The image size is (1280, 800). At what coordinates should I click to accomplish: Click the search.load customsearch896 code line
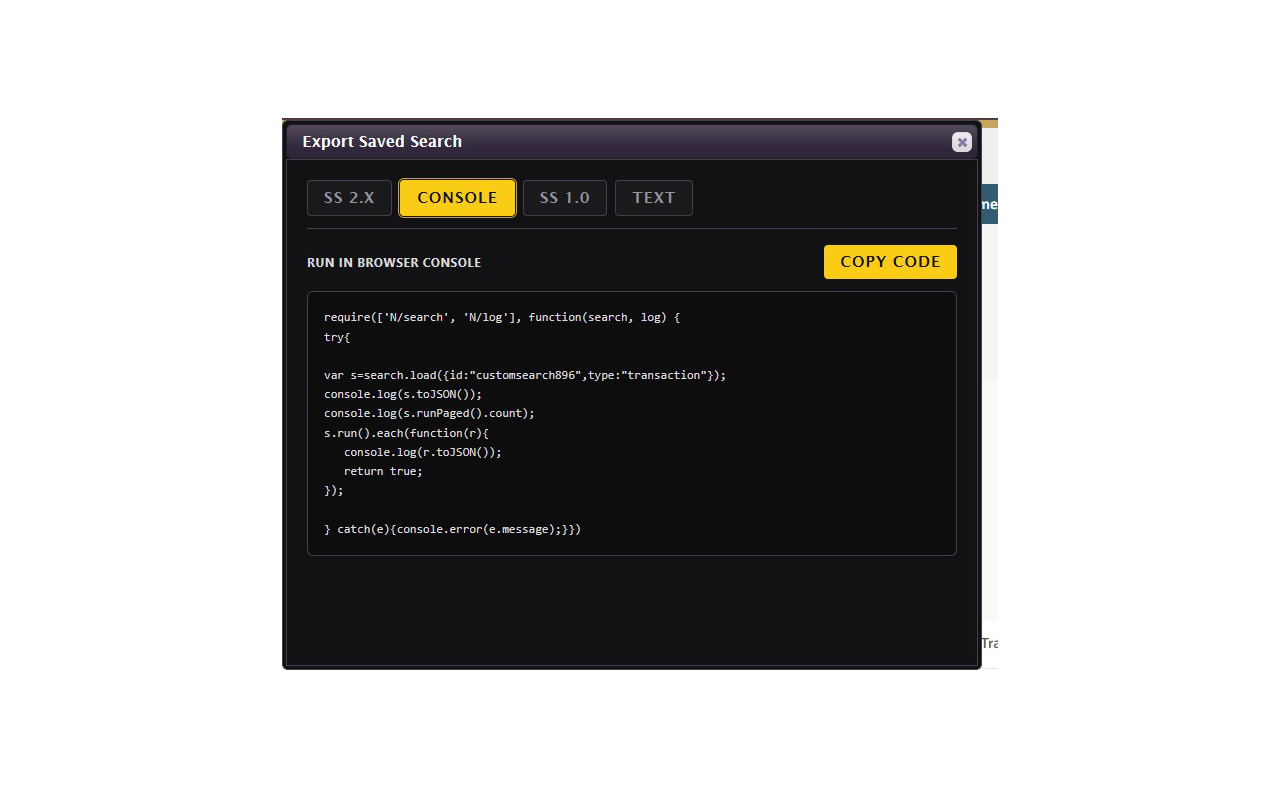pos(525,375)
